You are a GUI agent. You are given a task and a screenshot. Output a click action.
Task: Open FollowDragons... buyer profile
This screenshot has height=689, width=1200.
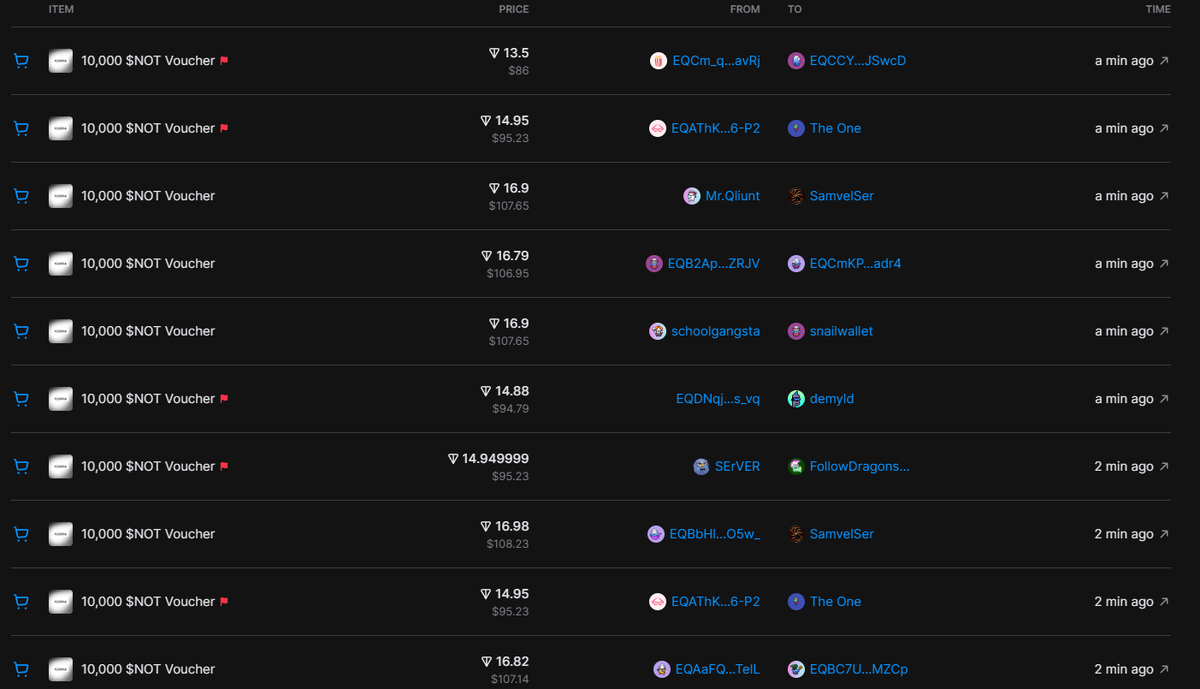[x=860, y=466]
